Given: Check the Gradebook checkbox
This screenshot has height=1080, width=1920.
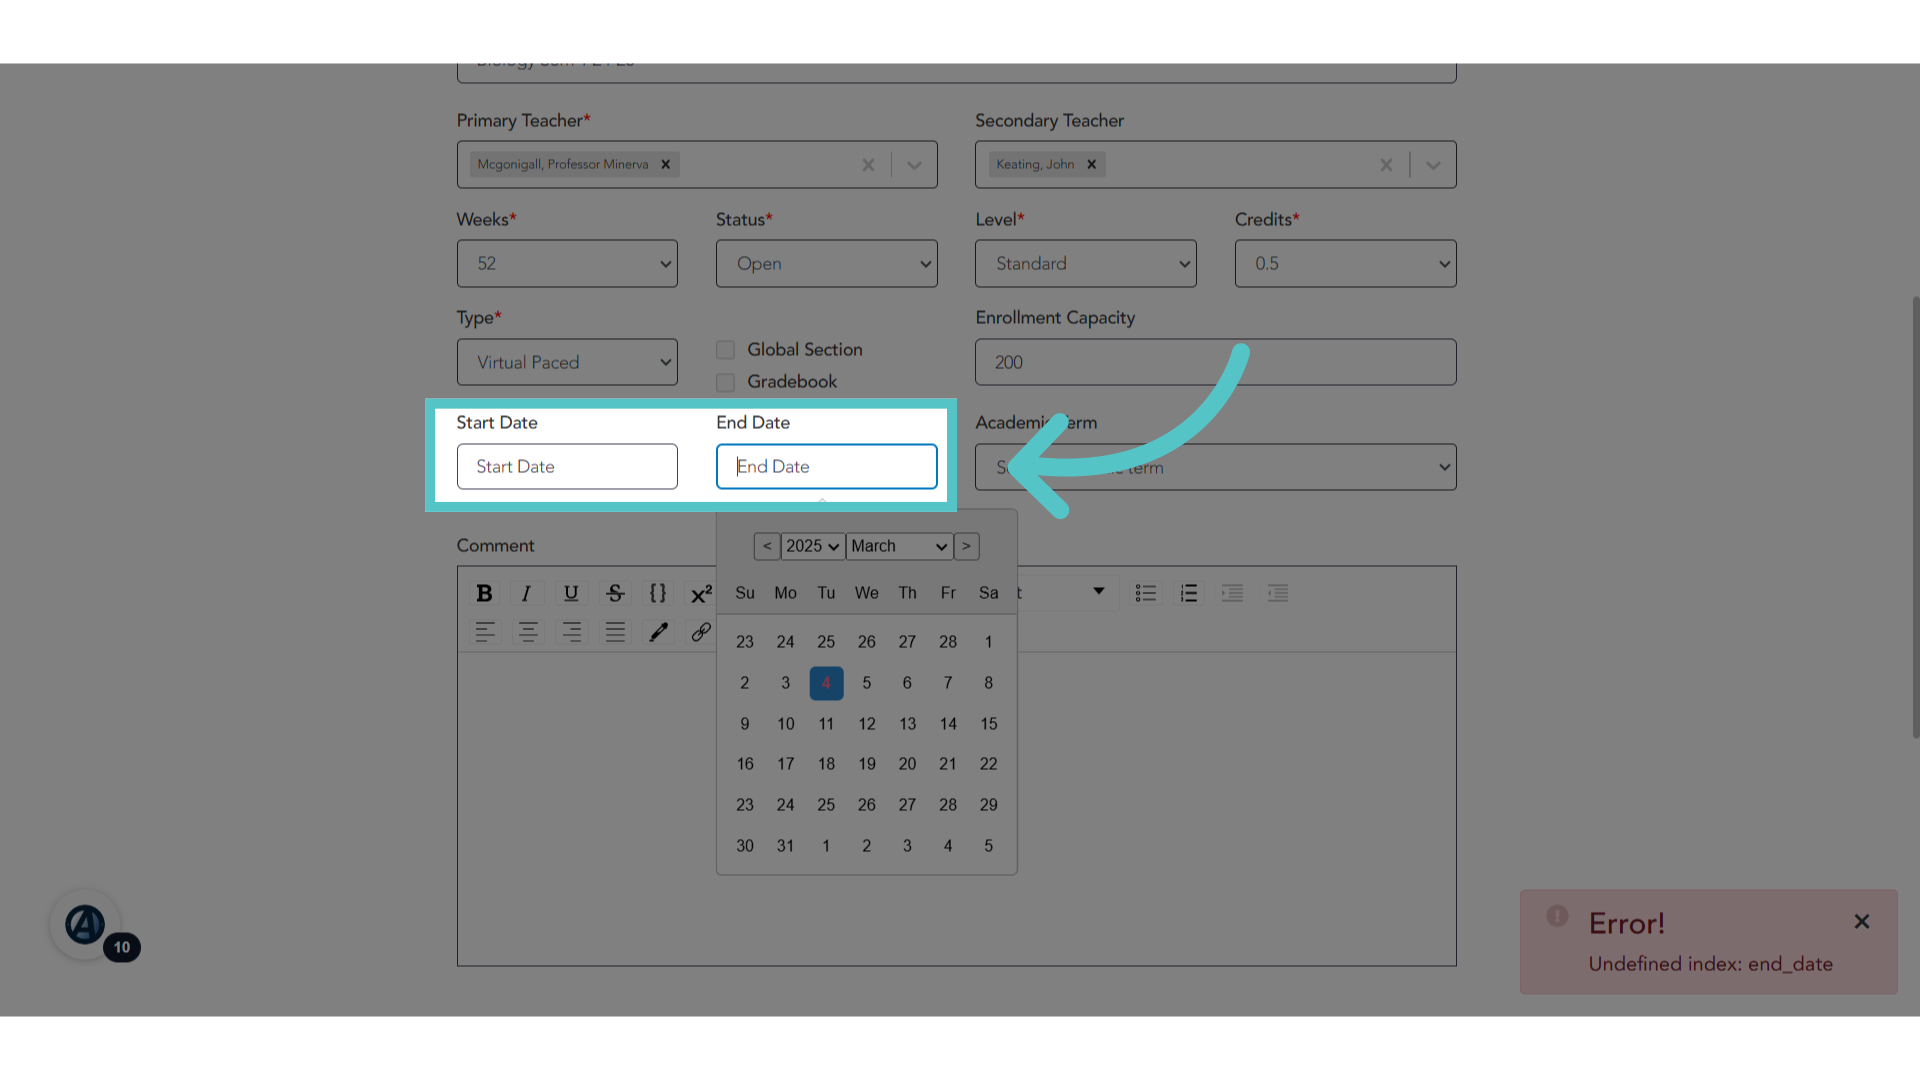Looking at the screenshot, I should [726, 382].
